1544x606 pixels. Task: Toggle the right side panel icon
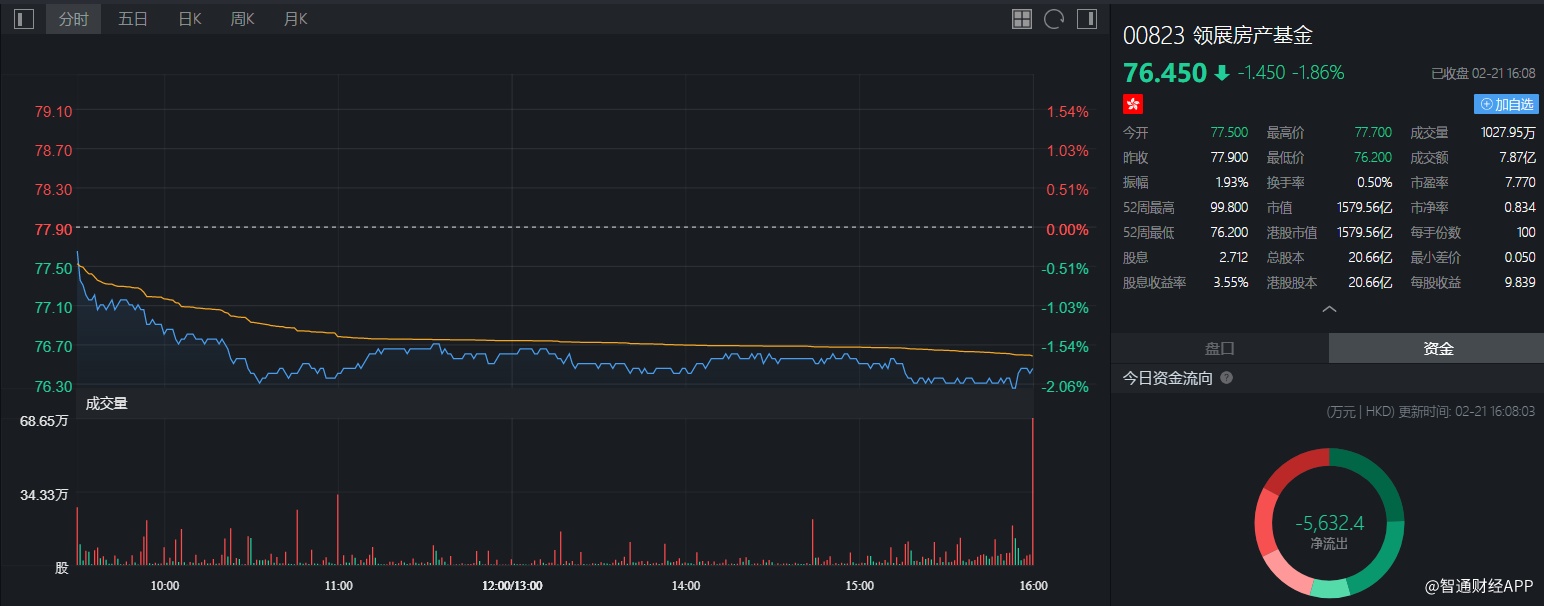[x=1085, y=19]
